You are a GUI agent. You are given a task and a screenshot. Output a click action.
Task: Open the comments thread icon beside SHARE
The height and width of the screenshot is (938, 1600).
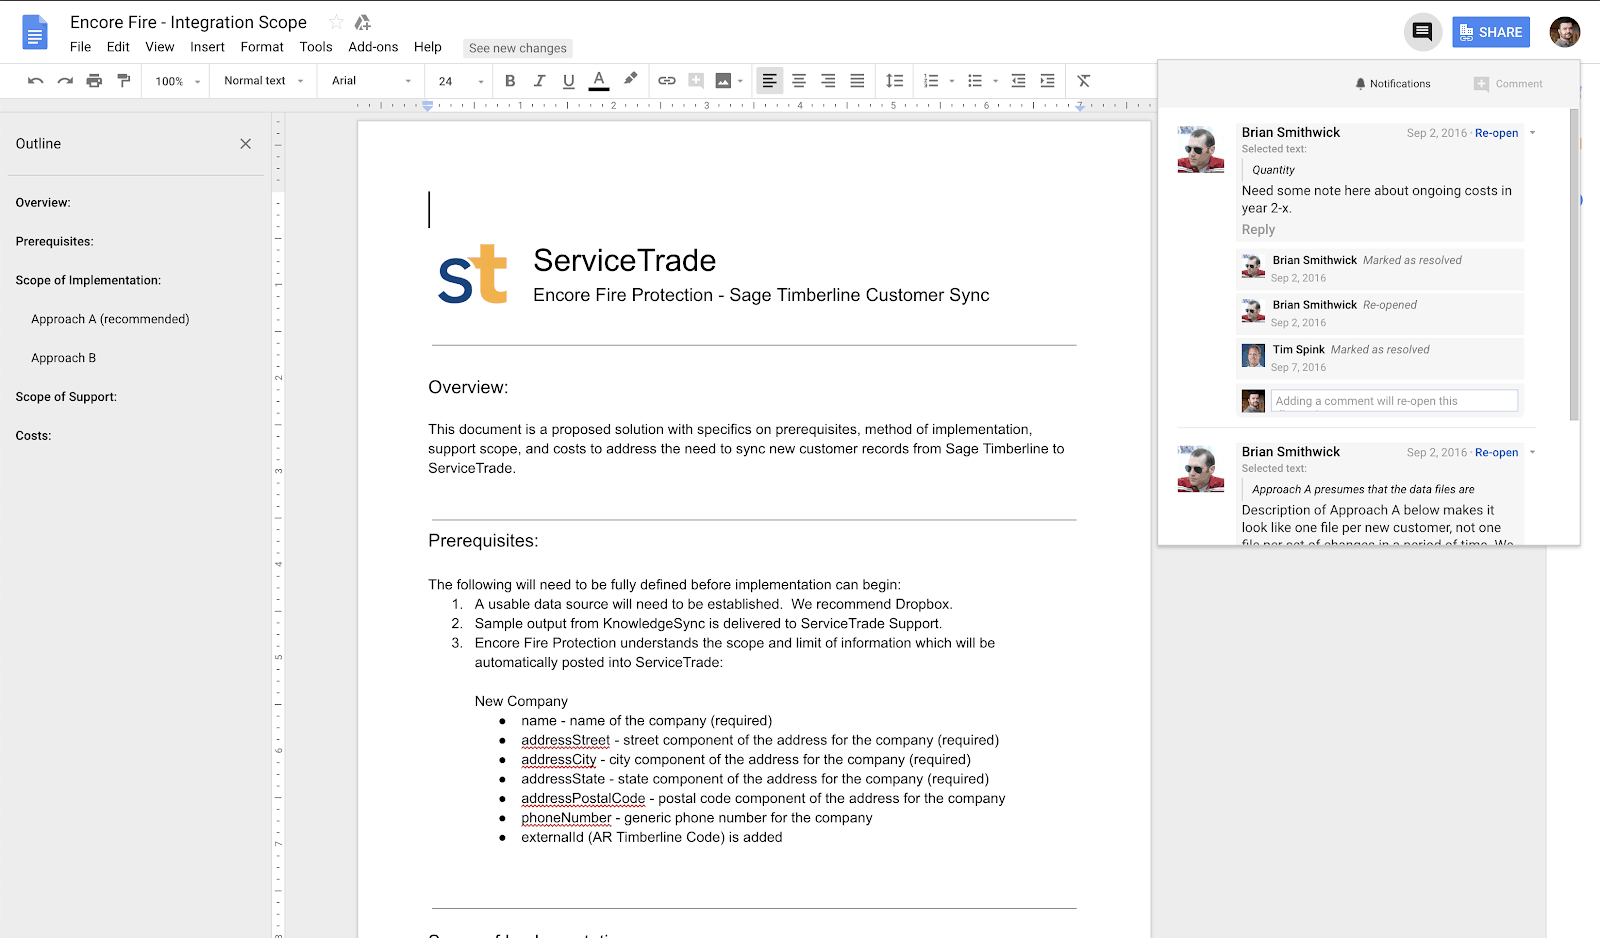pyautogui.click(x=1422, y=32)
